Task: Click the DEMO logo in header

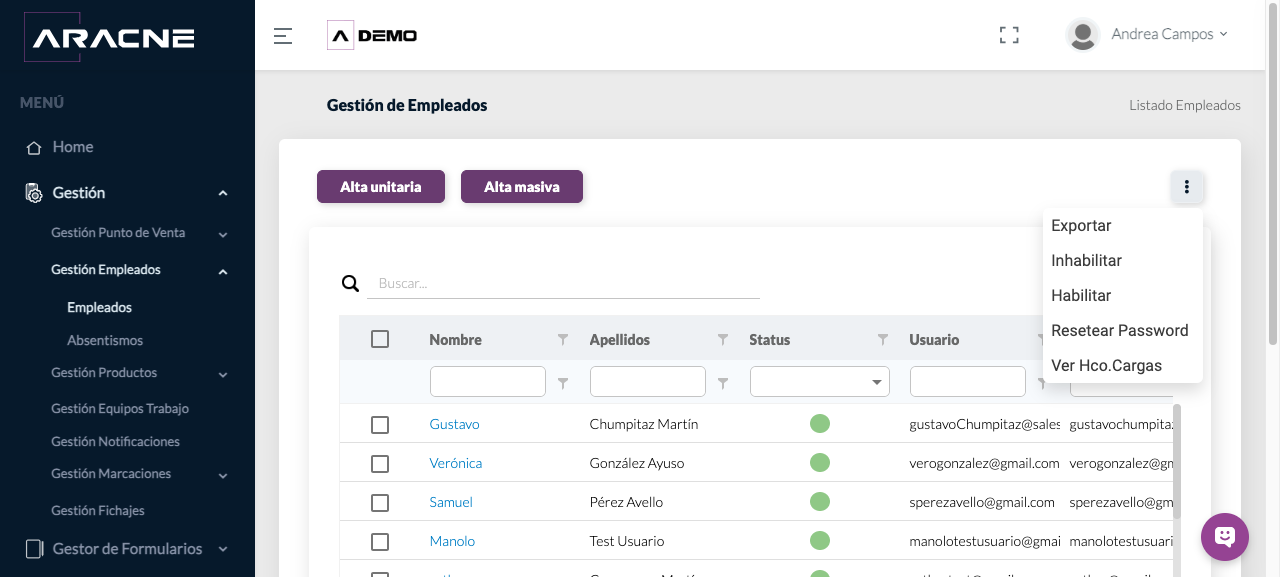Action: tap(373, 35)
